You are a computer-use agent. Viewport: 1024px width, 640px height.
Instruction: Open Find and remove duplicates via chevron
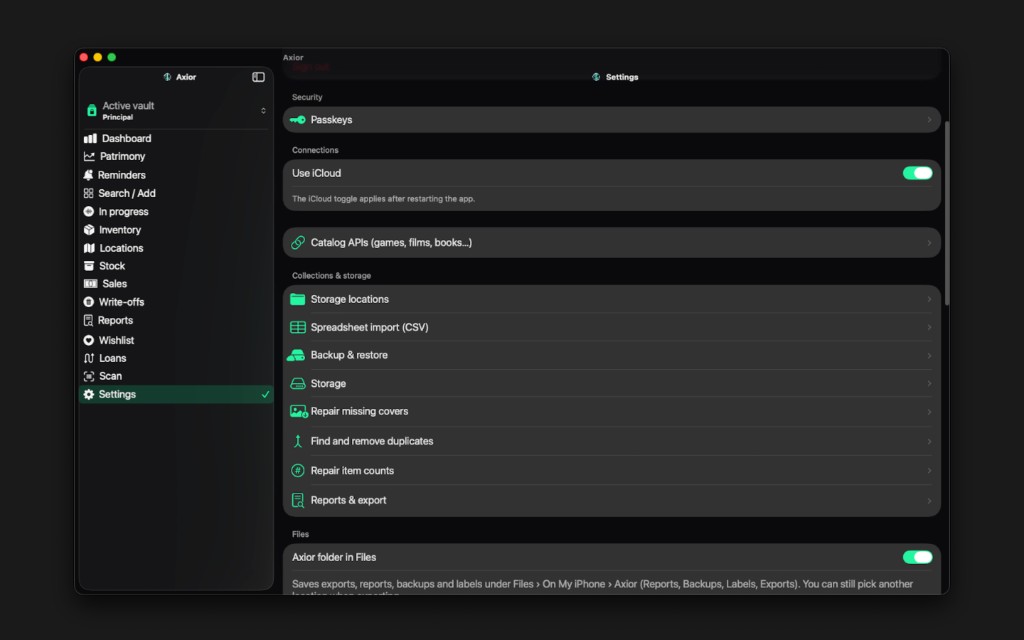tap(929, 441)
